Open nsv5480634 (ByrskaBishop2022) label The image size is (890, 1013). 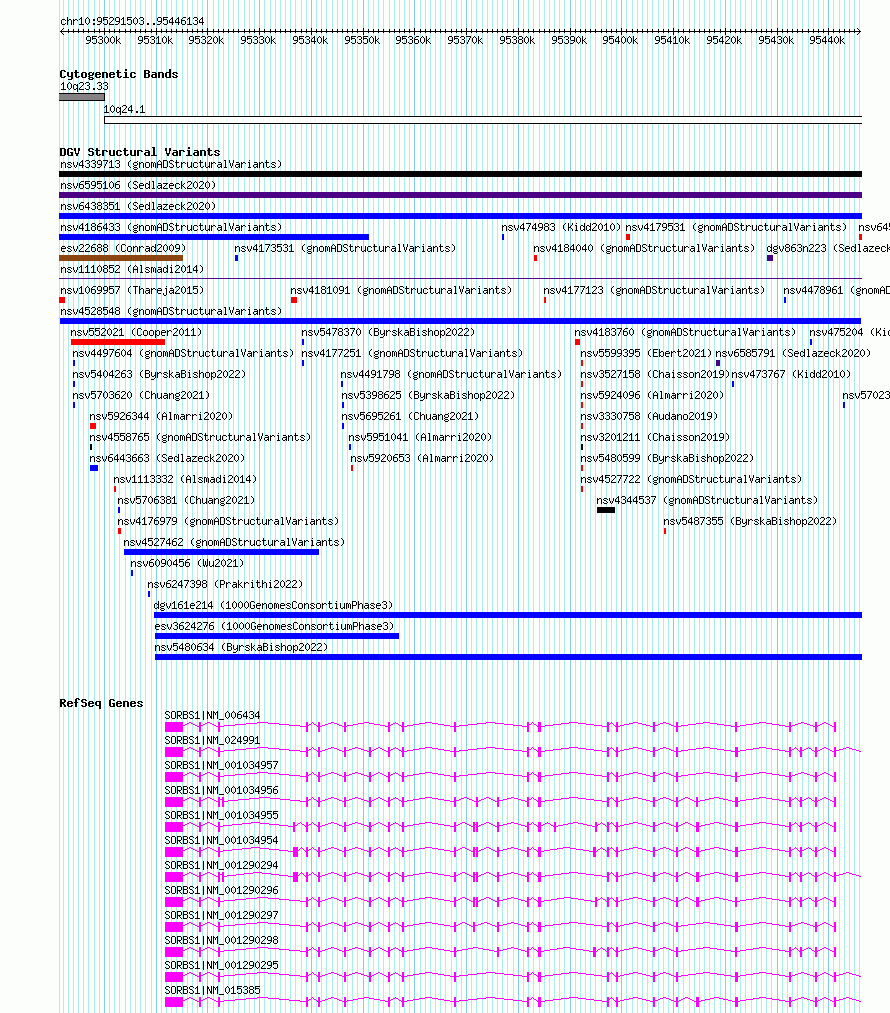point(242,647)
